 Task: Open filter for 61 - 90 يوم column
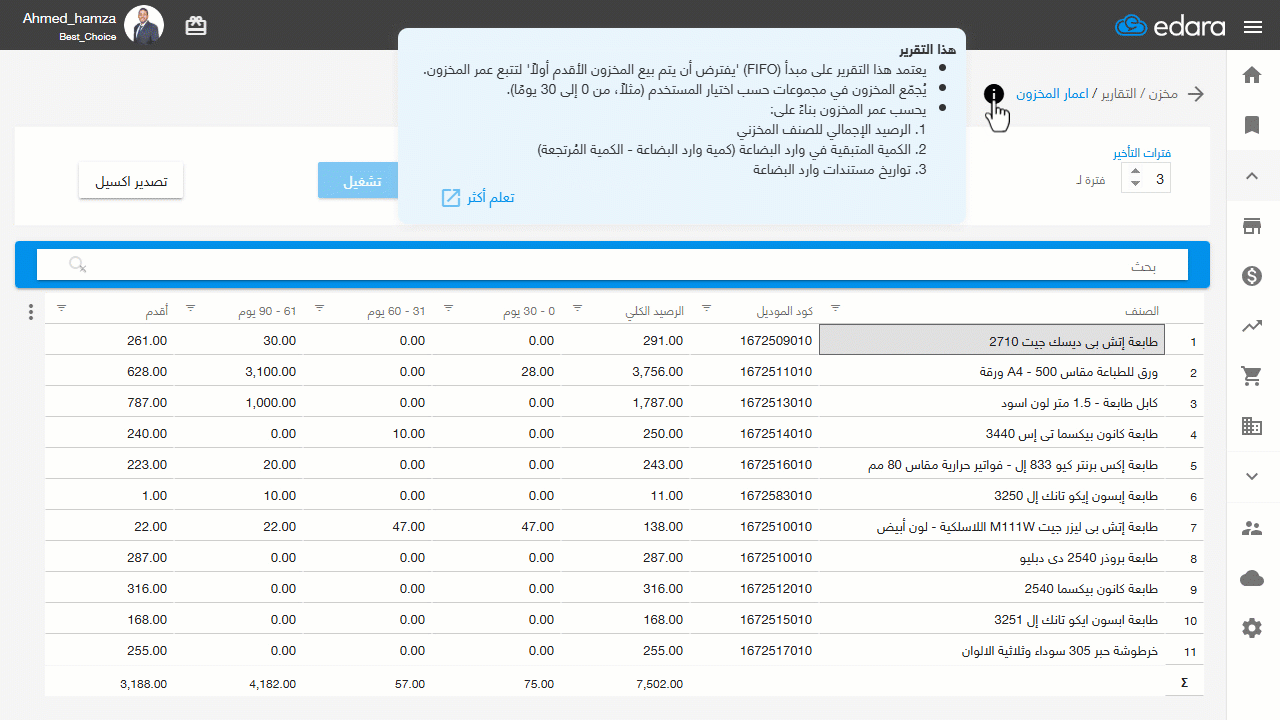[x=191, y=308]
